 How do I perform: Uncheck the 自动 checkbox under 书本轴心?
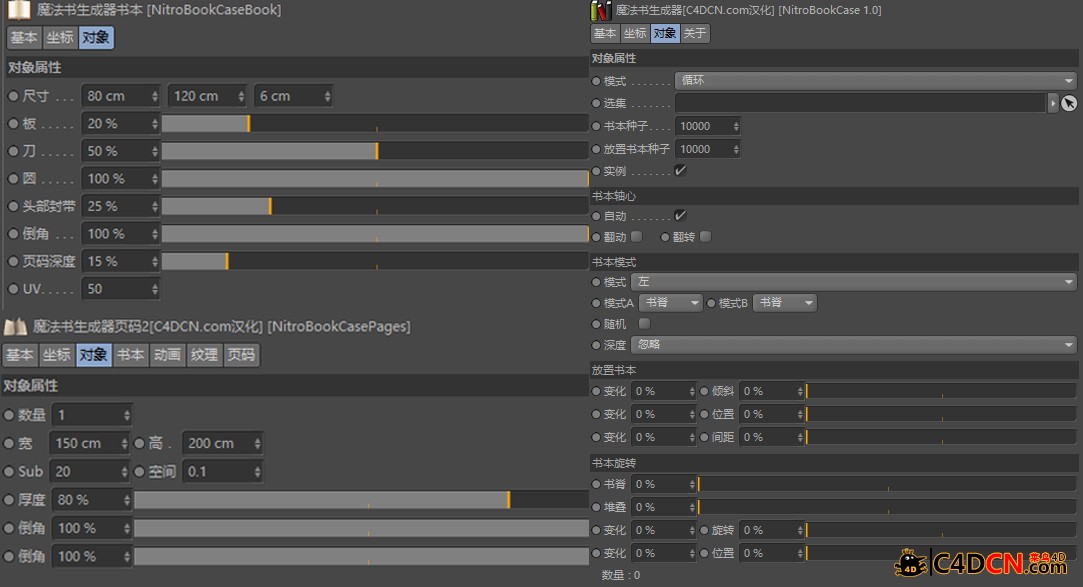click(680, 215)
